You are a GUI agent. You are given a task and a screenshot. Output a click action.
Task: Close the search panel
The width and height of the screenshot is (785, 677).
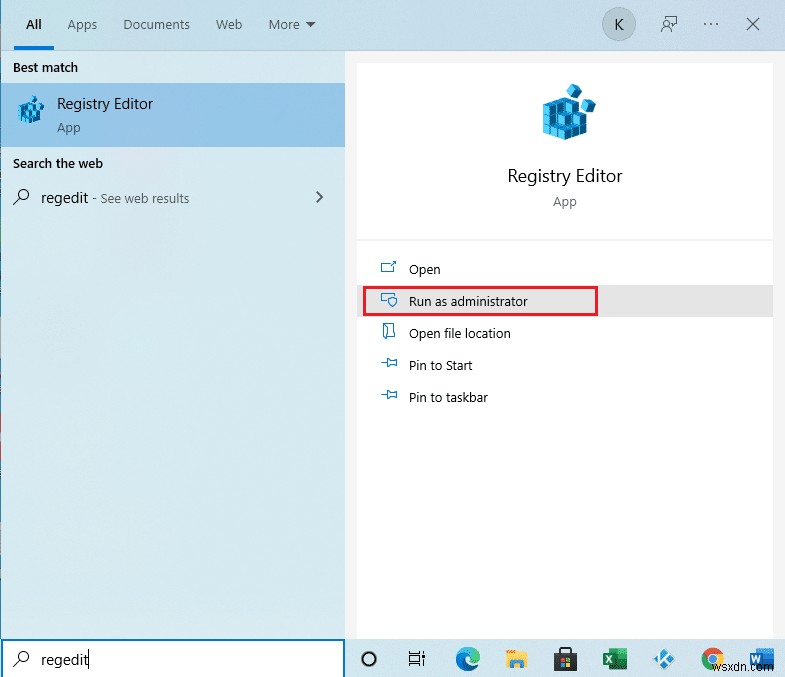point(752,25)
